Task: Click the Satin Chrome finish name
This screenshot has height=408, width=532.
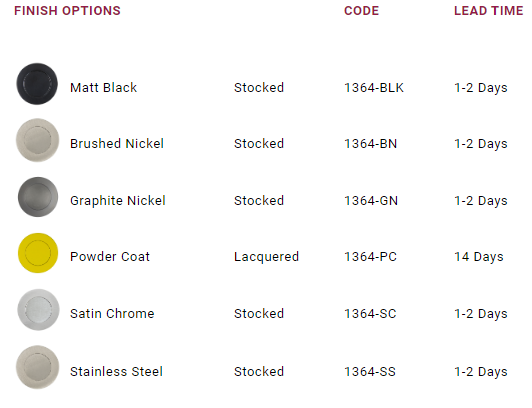Action: point(112,313)
